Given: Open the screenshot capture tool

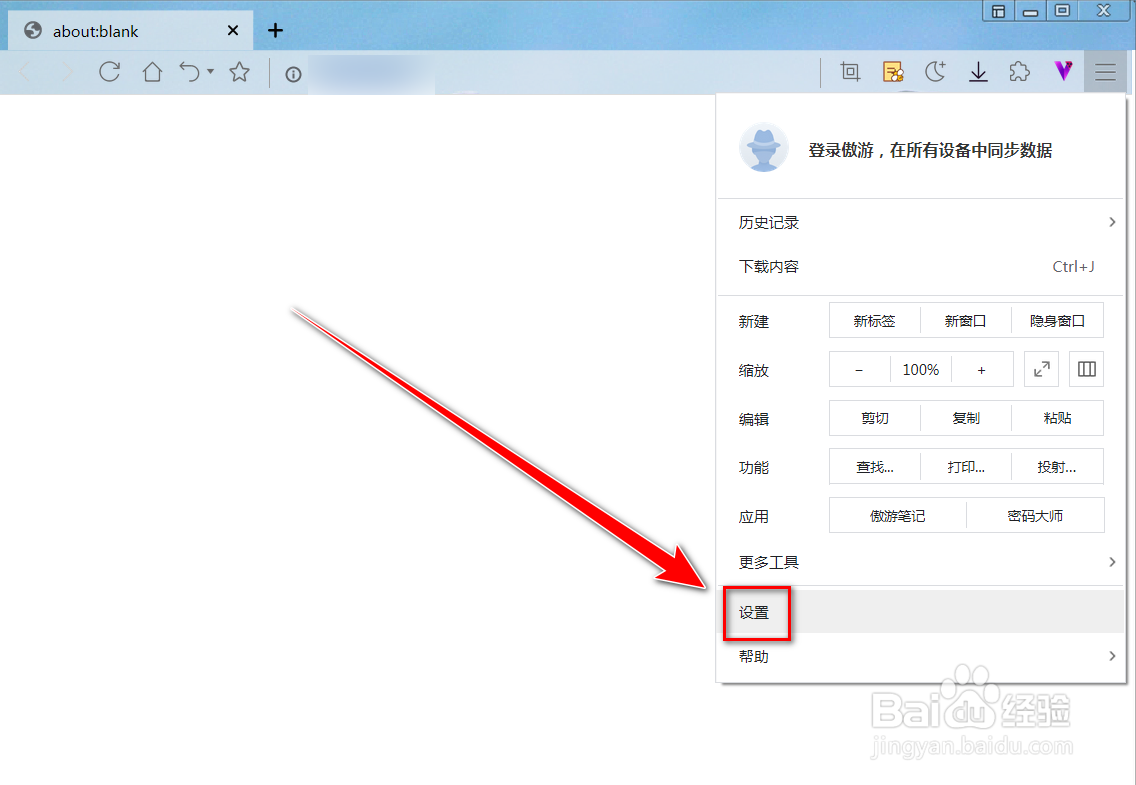Looking at the screenshot, I should 849,71.
